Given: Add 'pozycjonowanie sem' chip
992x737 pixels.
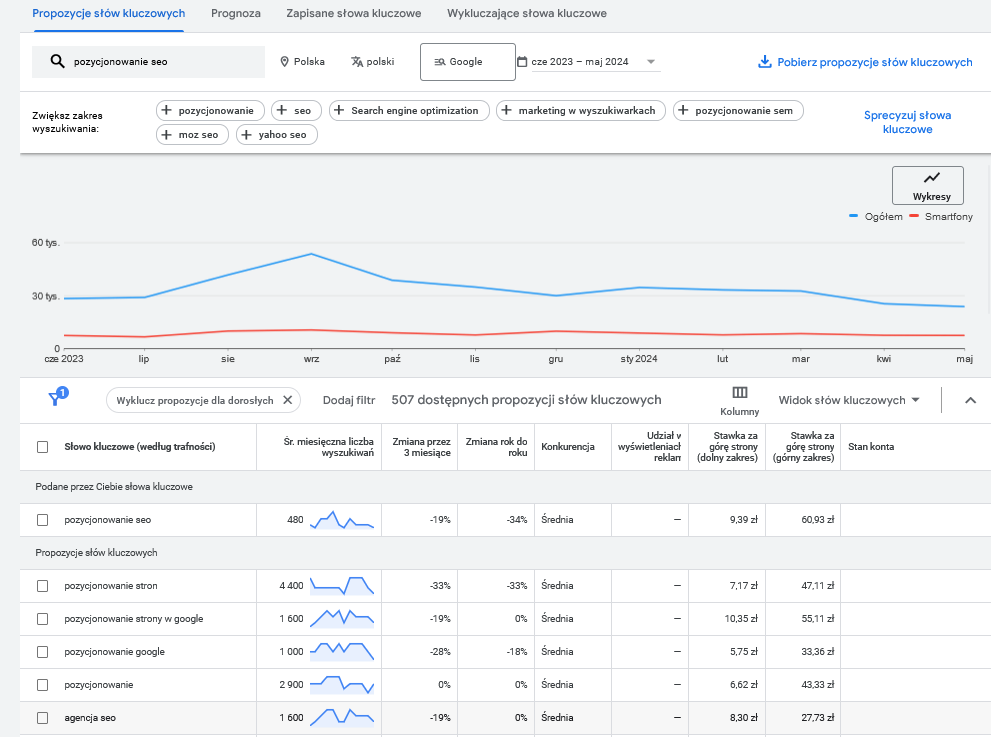Looking at the screenshot, I should coord(738,111).
